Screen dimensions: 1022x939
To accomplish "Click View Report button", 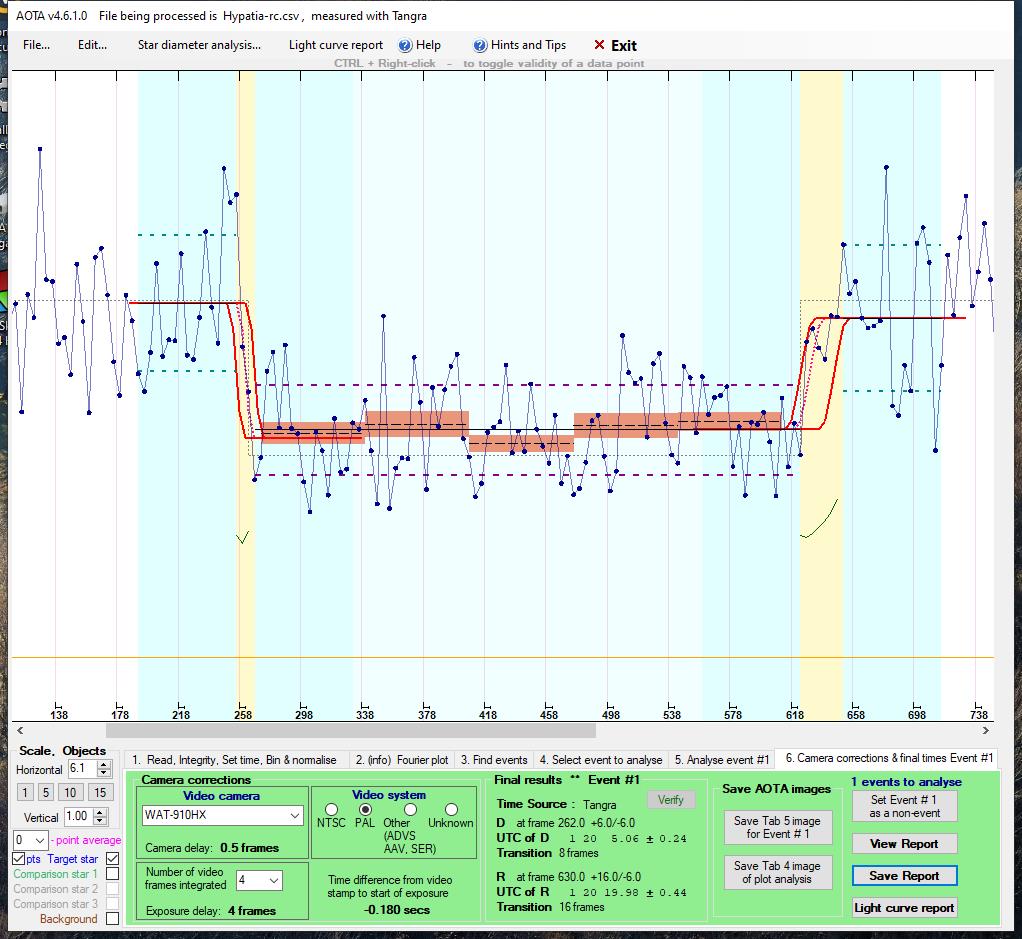I will coord(905,844).
